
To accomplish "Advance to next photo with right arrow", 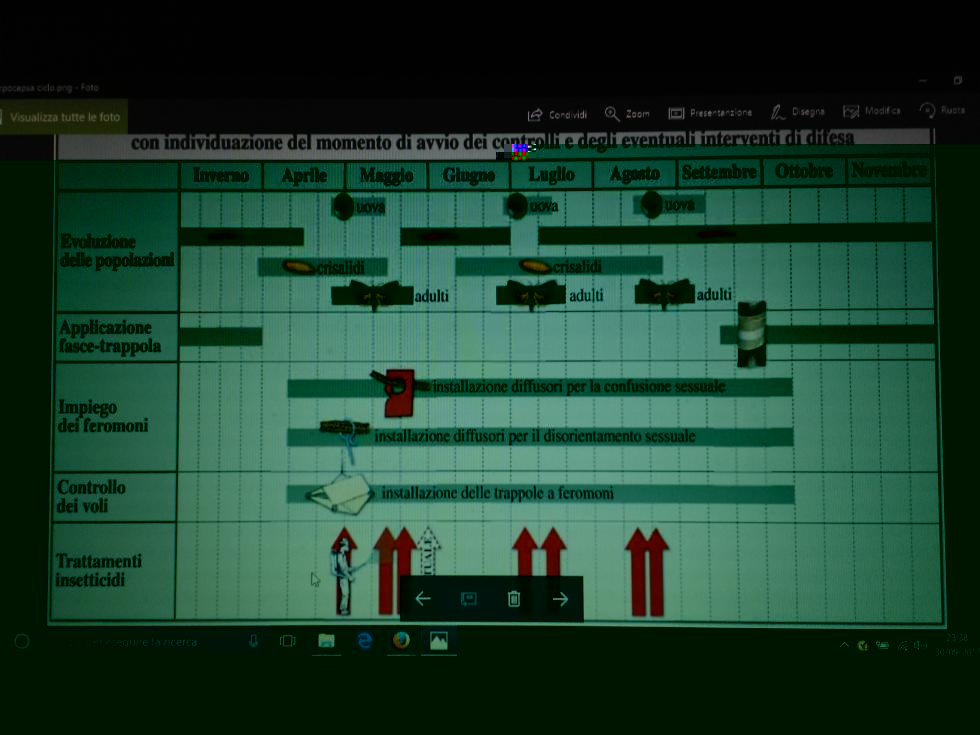I will (x=560, y=599).
